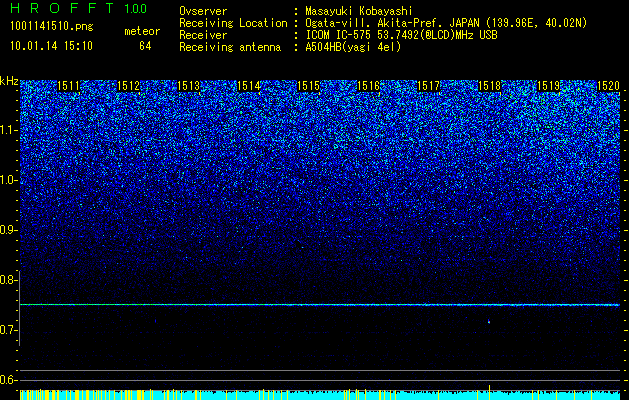Click the 0.9 kHz axis label

tap(8, 230)
